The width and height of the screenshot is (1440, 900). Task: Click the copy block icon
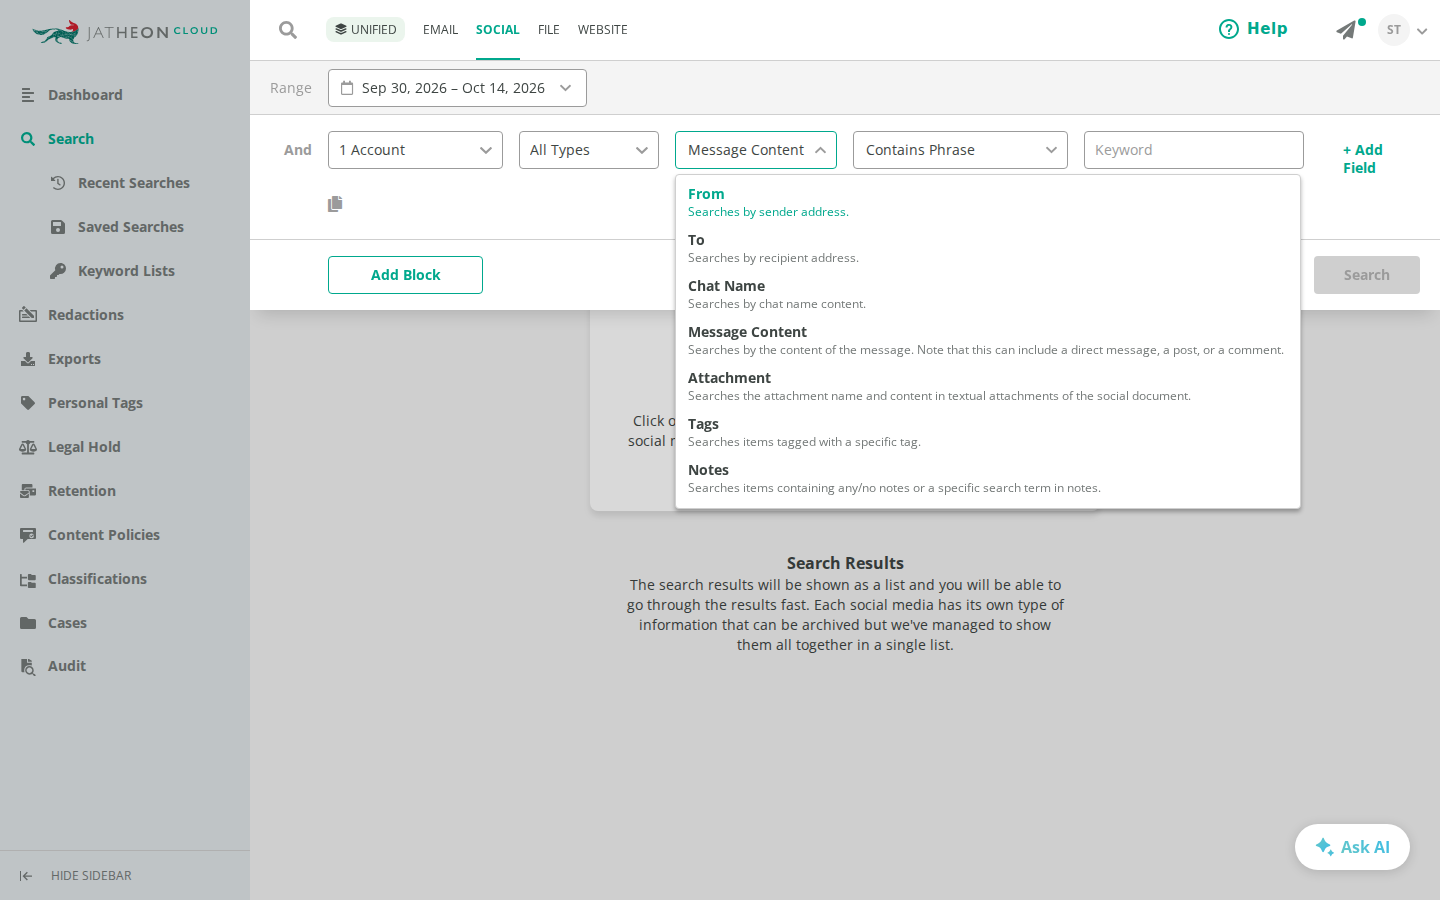(x=335, y=204)
